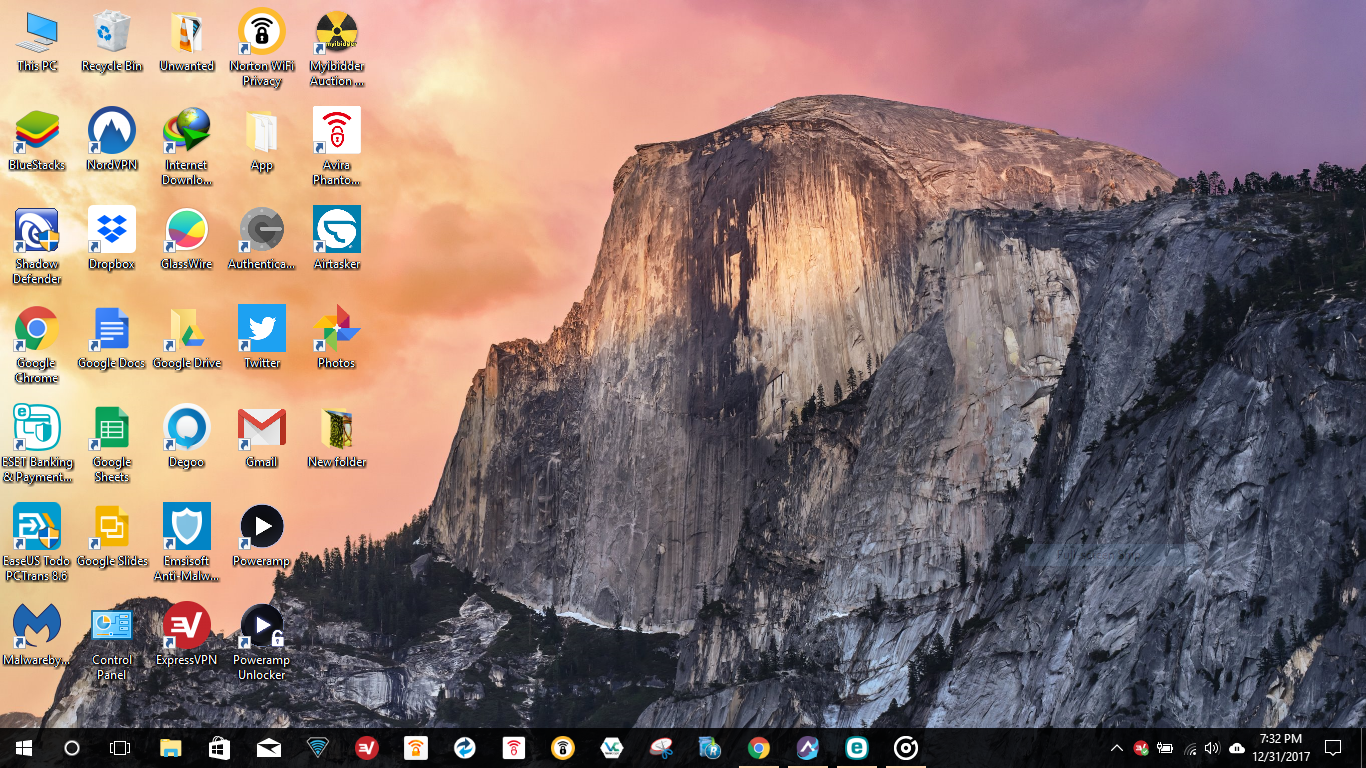This screenshot has width=1366, height=768.
Task: Click the blue triangular Wi-Fi icon on taskbar
Action: (318, 748)
